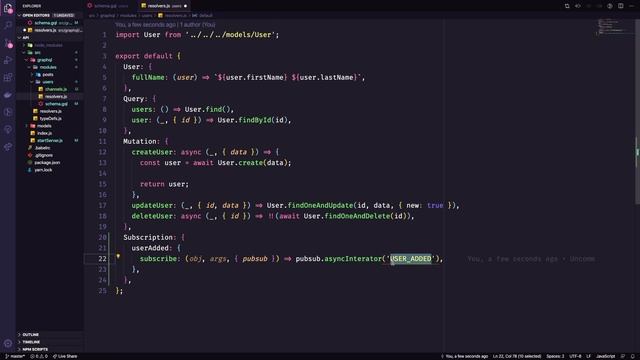Click the UTF-8 encoding indicator
The height and width of the screenshot is (360, 640).
pos(575,356)
